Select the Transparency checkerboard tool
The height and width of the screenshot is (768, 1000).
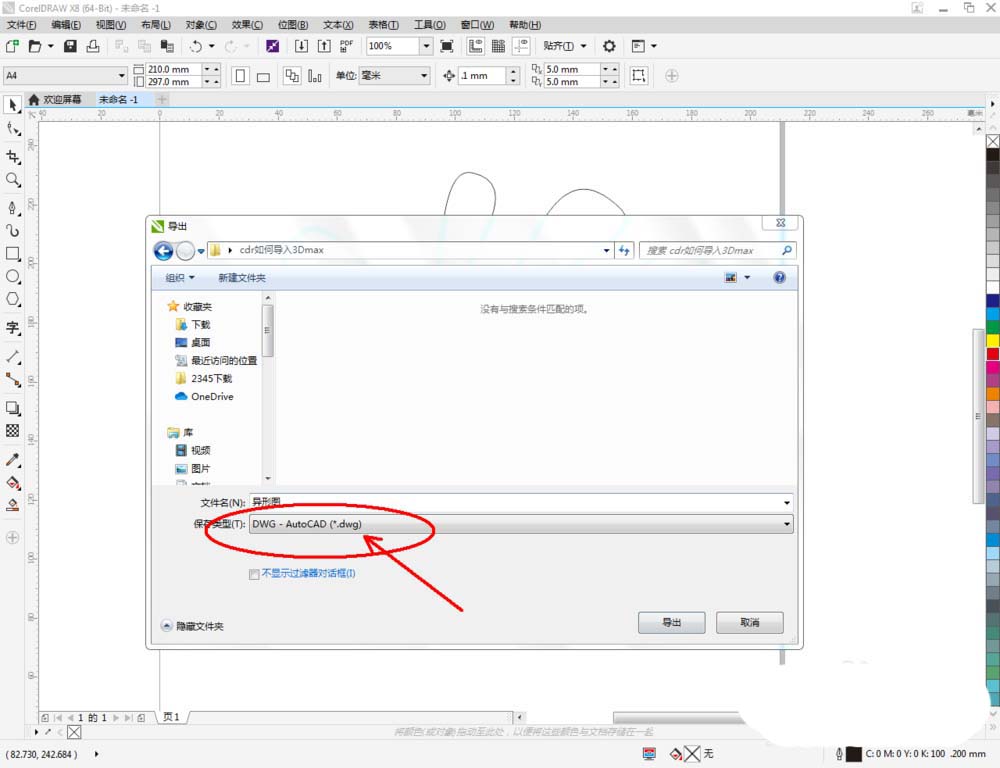[x=12, y=431]
